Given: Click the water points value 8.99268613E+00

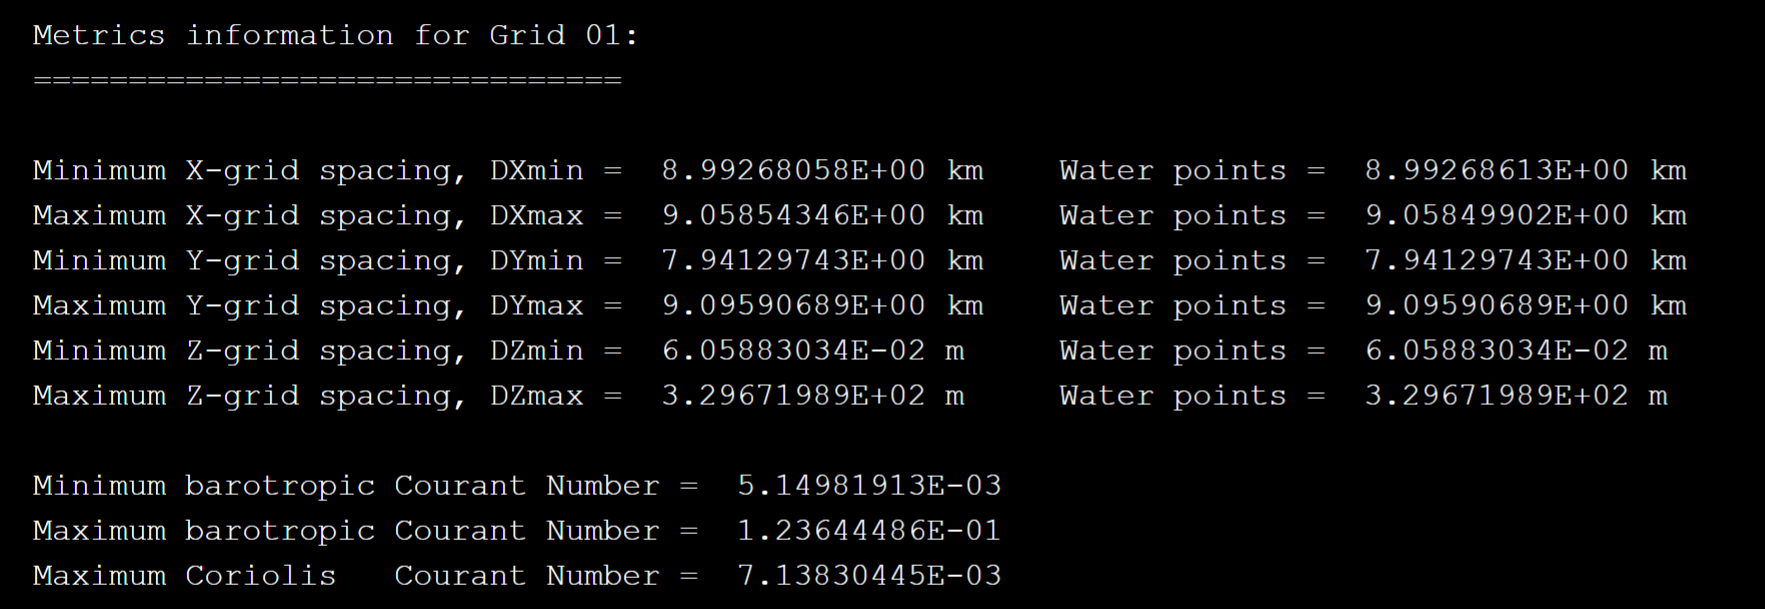Looking at the screenshot, I should click(x=1496, y=171).
